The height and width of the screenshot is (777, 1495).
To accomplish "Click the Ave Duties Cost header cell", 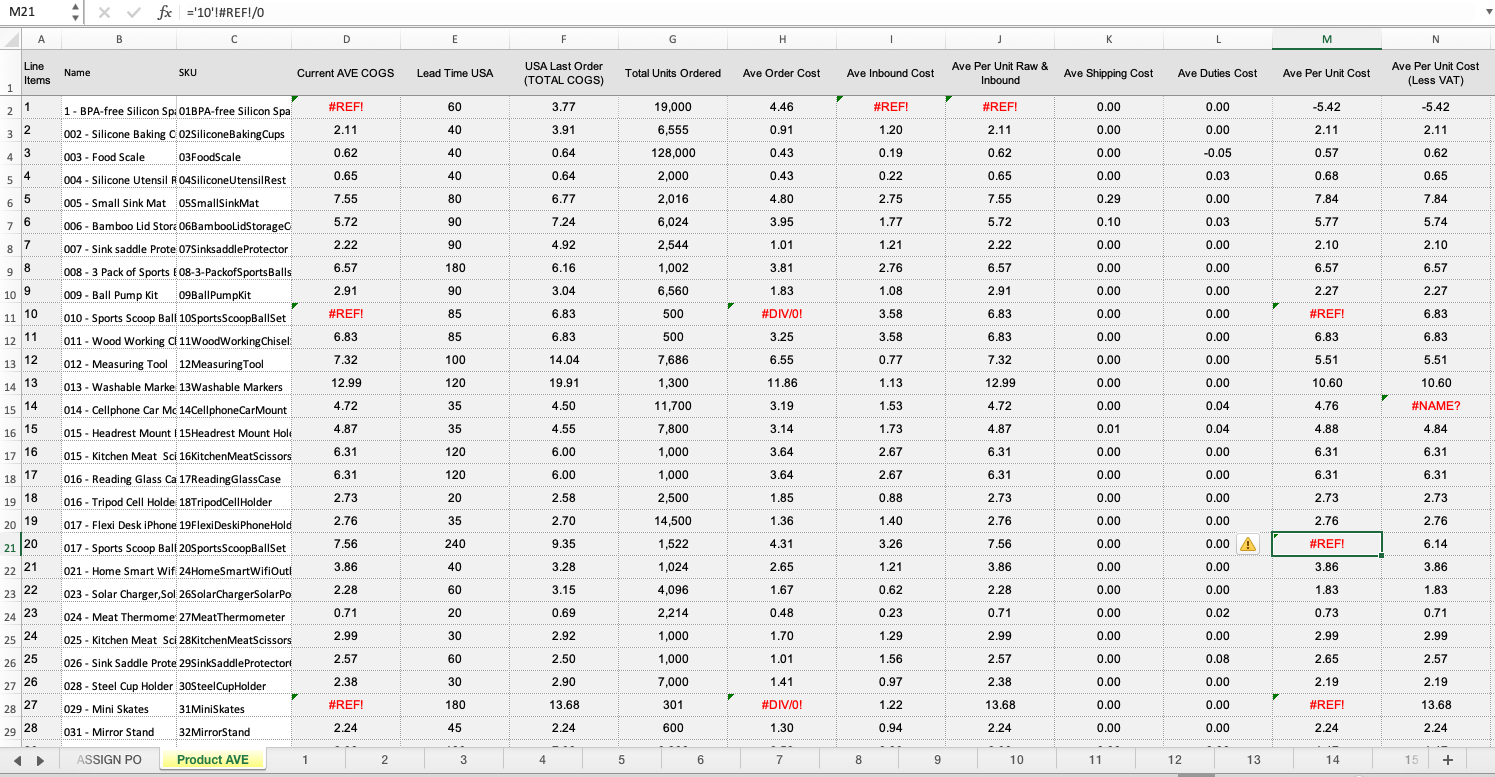I will (1218, 73).
